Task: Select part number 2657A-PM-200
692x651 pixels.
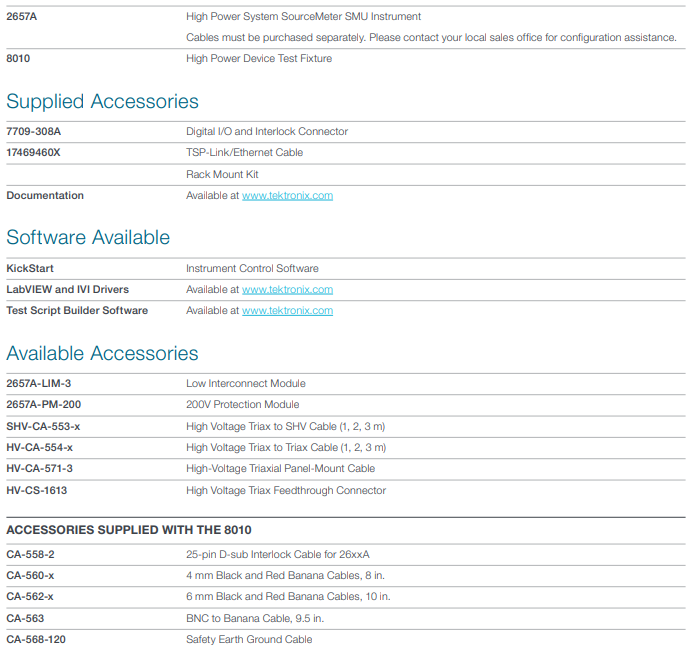Action: coord(44,405)
